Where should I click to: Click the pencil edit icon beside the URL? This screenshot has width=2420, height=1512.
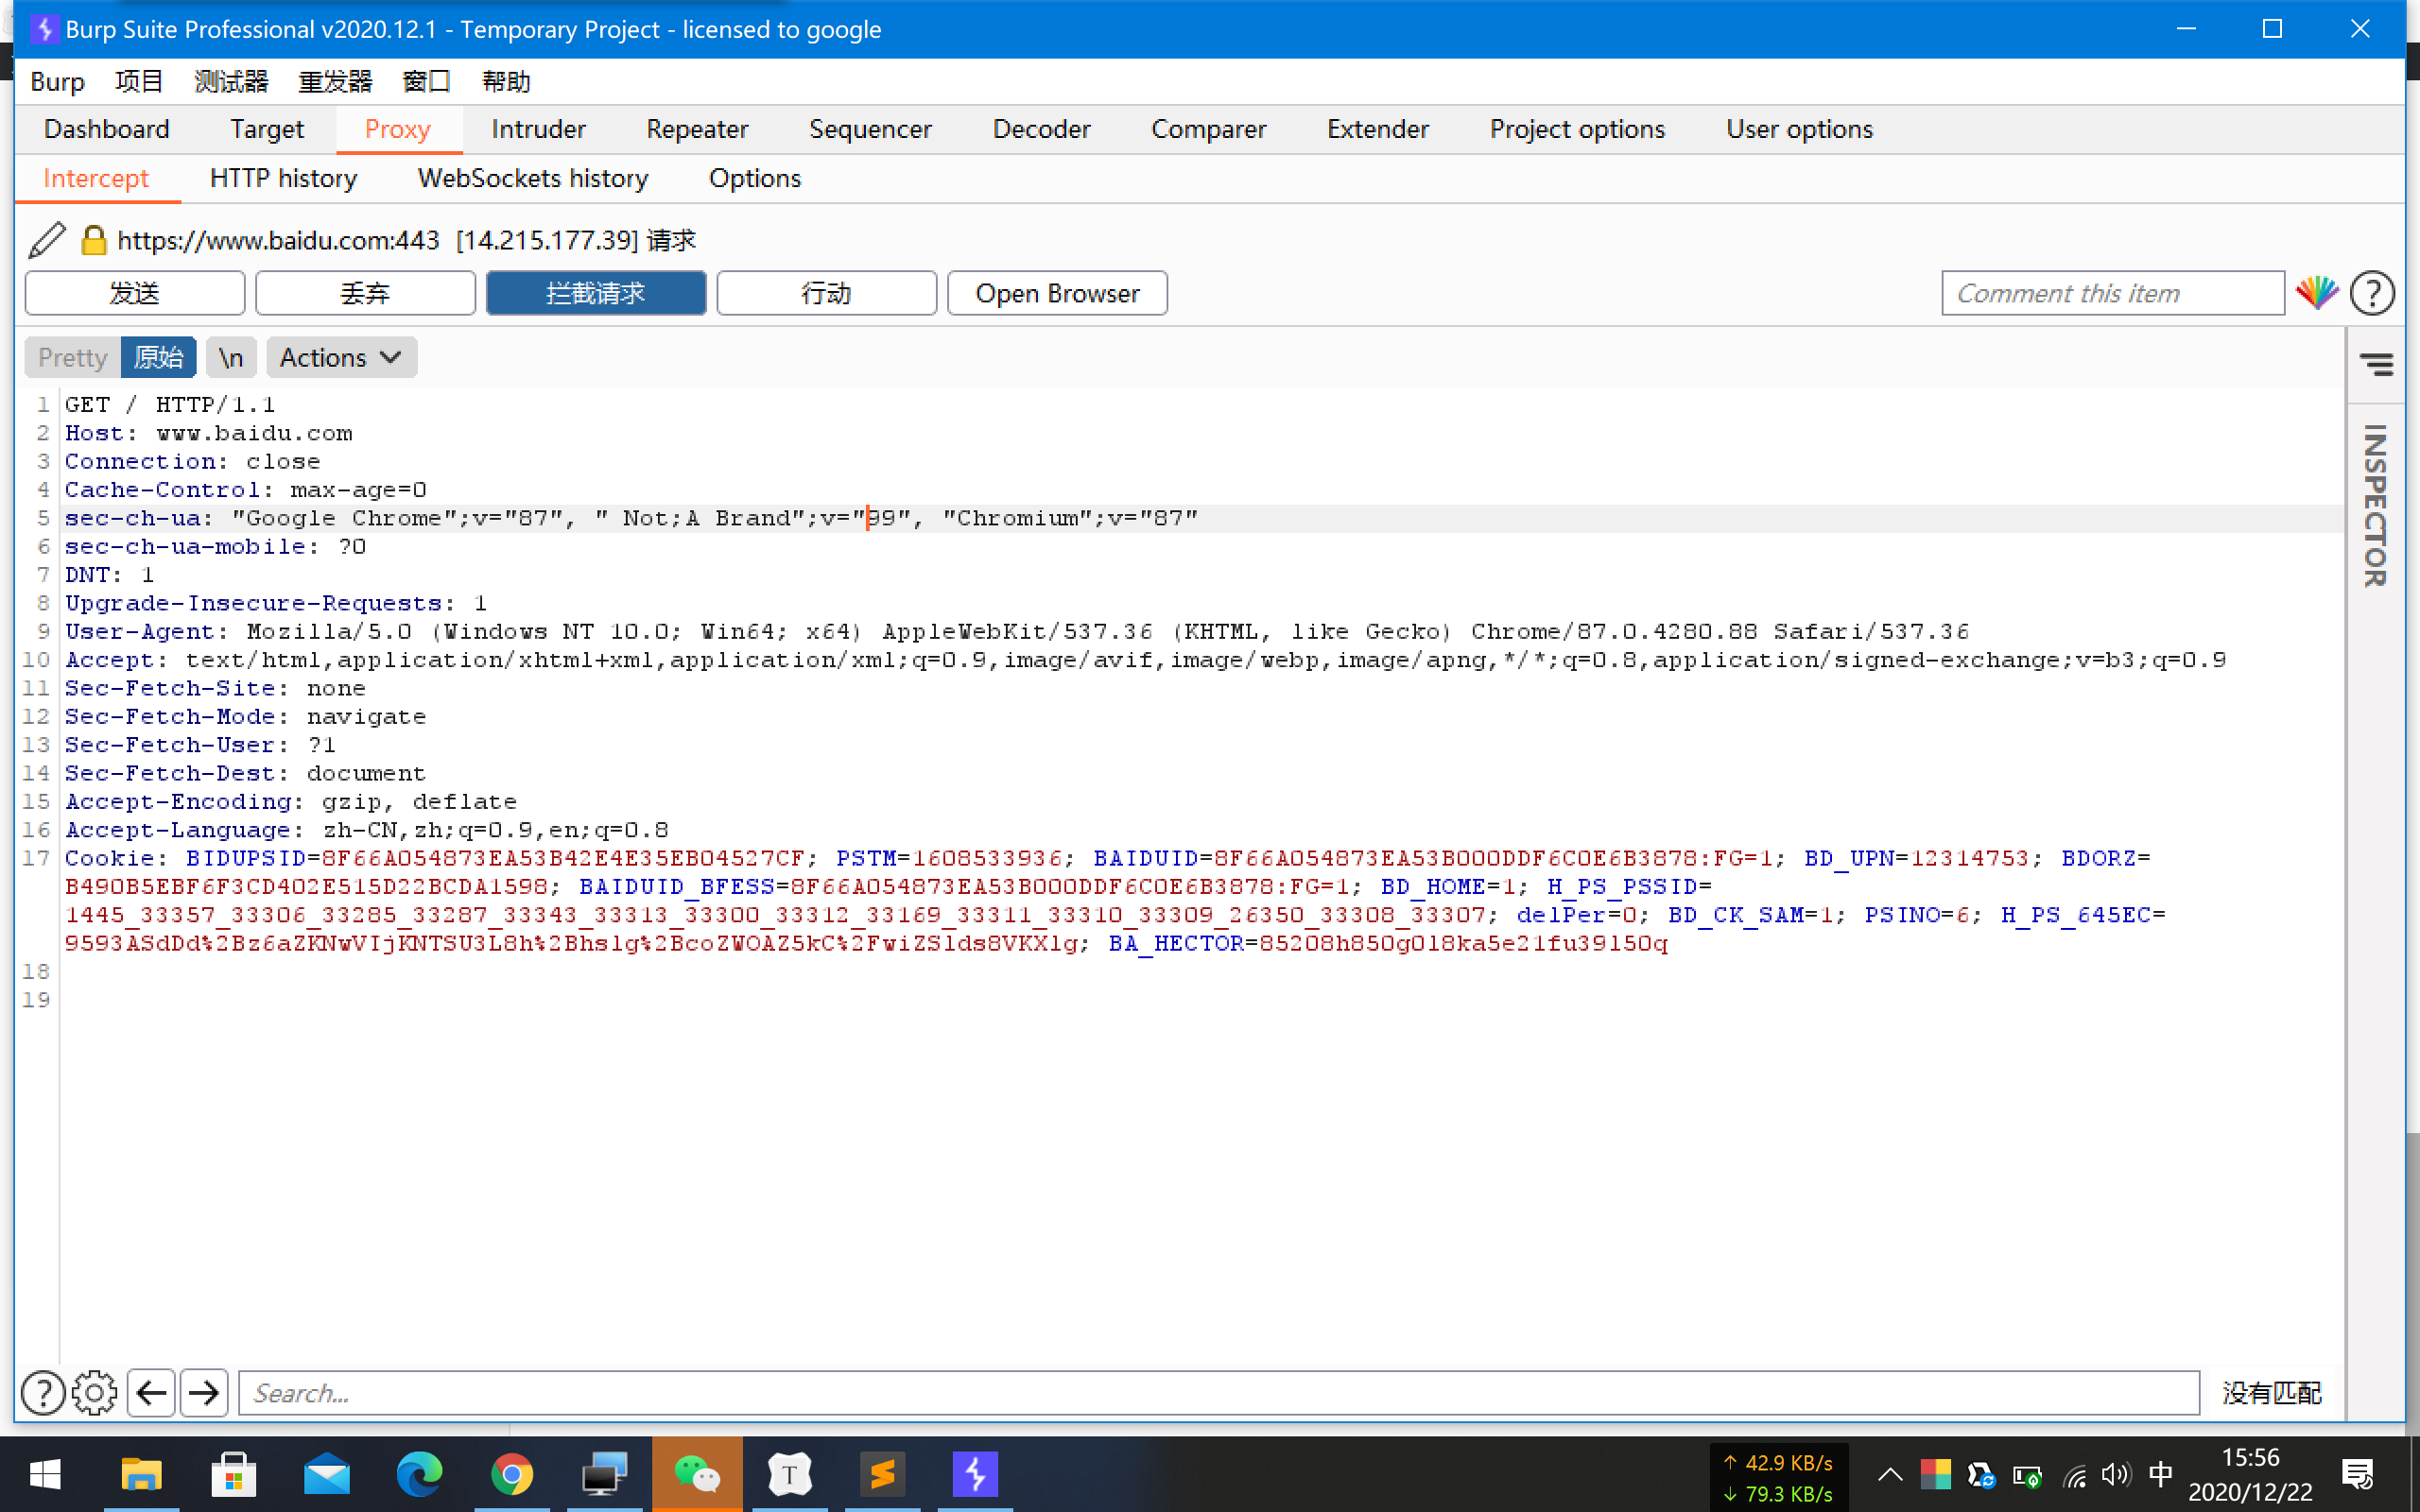(46, 240)
